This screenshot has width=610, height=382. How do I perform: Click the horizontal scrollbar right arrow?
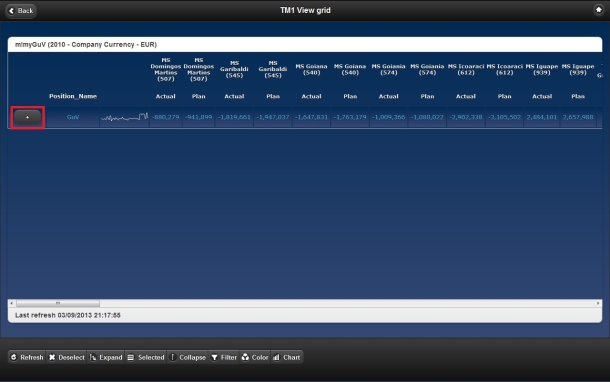pos(598,303)
